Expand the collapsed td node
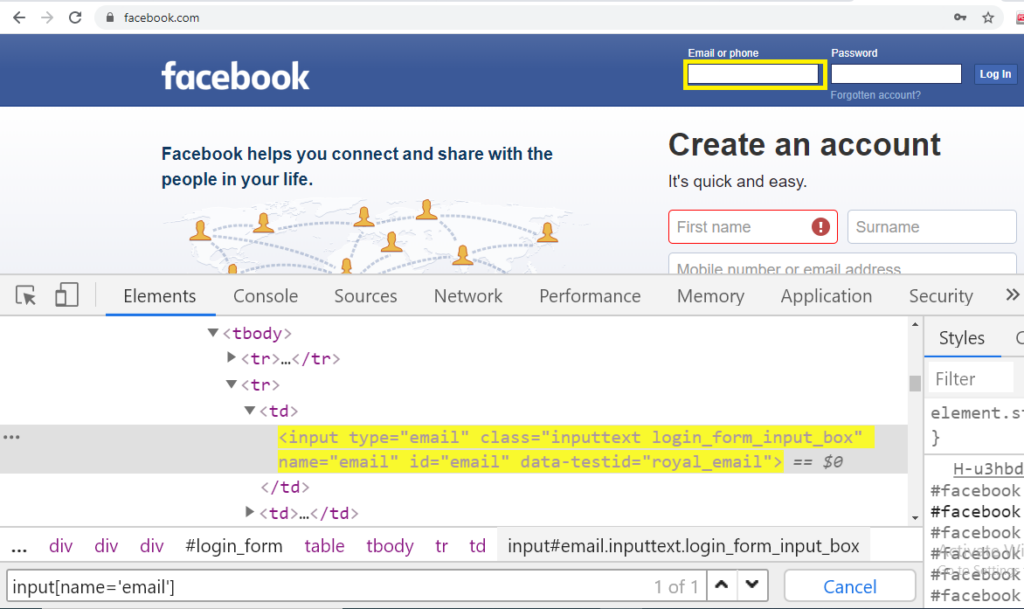This screenshot has width=1024, height=609. click(x=249, y=512)
